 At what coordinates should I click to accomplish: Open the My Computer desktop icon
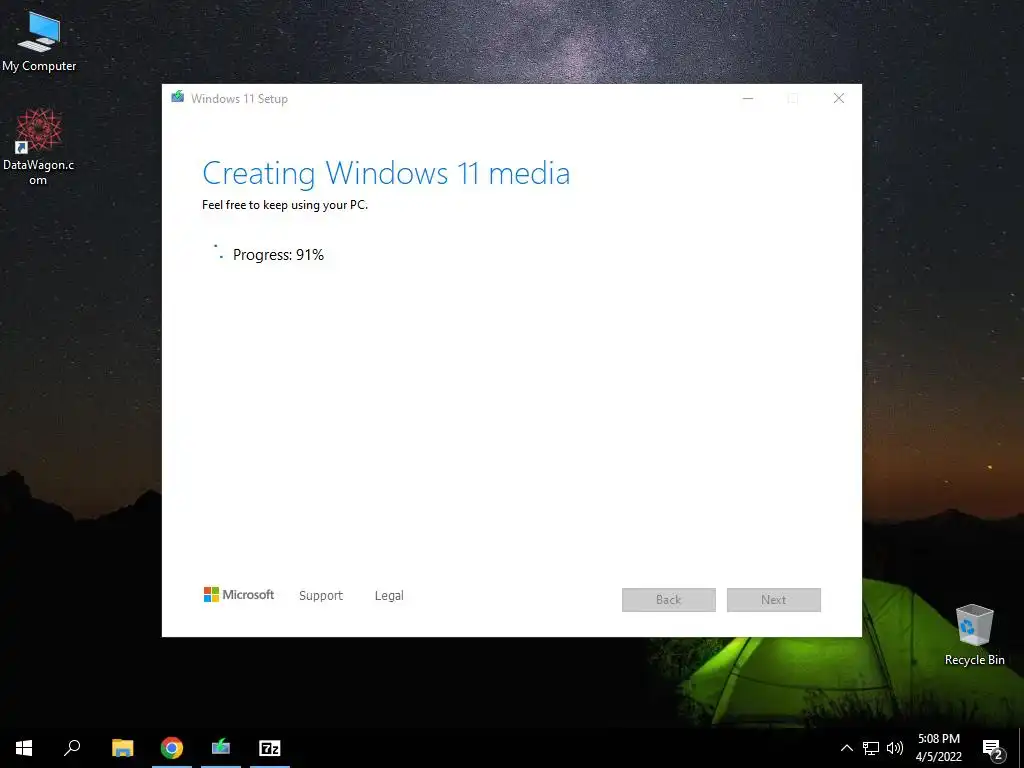[39, 40]
